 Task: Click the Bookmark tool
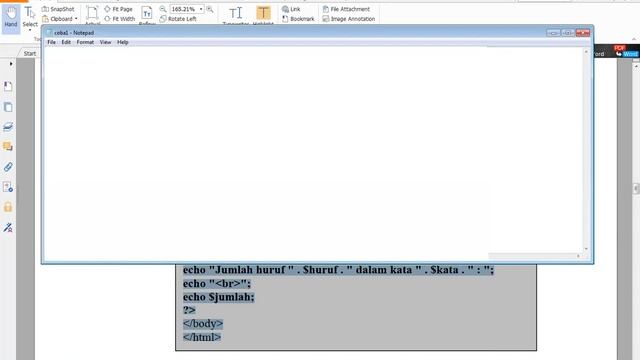click(298, 19)
